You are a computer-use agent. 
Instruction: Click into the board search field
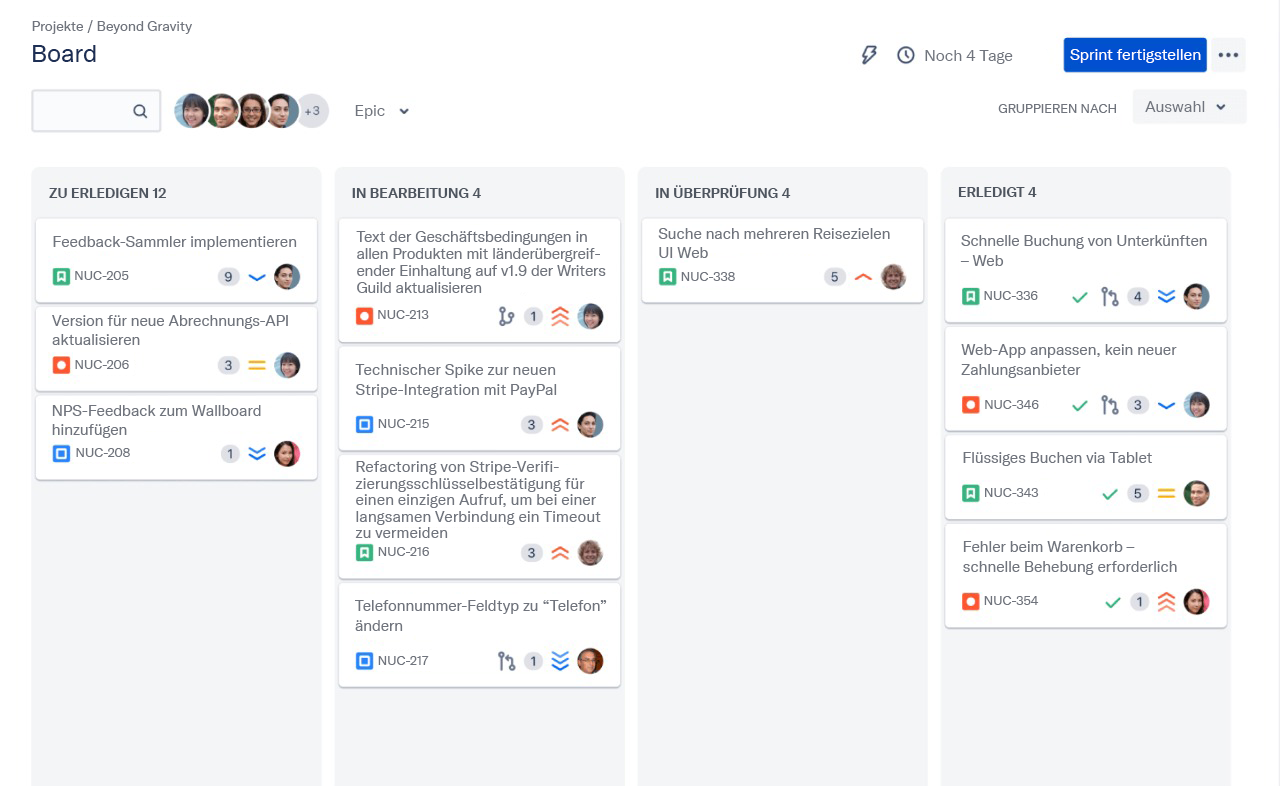(85, 111)
